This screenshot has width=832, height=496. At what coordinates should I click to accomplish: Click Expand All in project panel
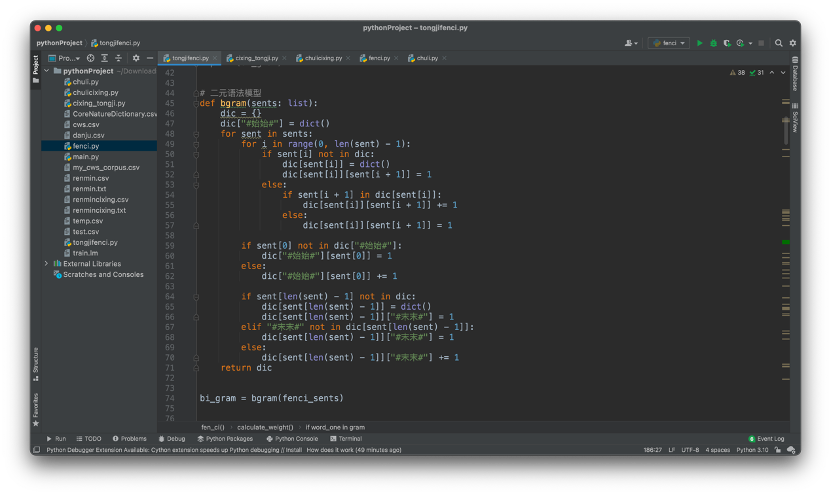tap(105, 58)
